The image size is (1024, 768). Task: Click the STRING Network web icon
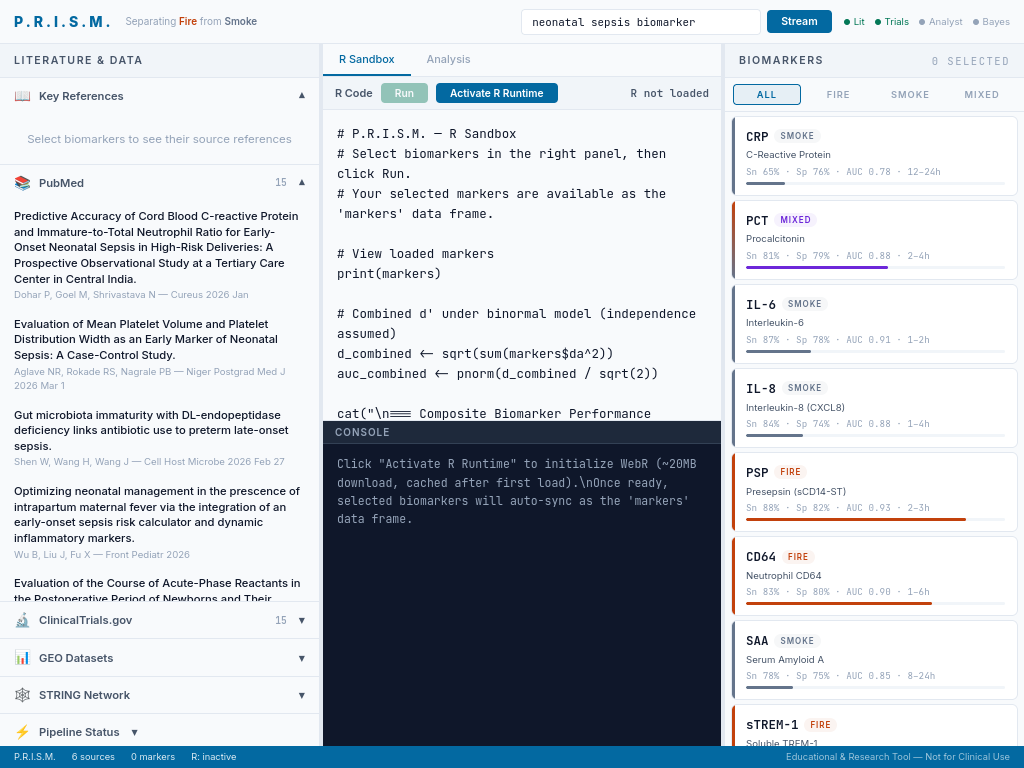[x=22, y=695]
